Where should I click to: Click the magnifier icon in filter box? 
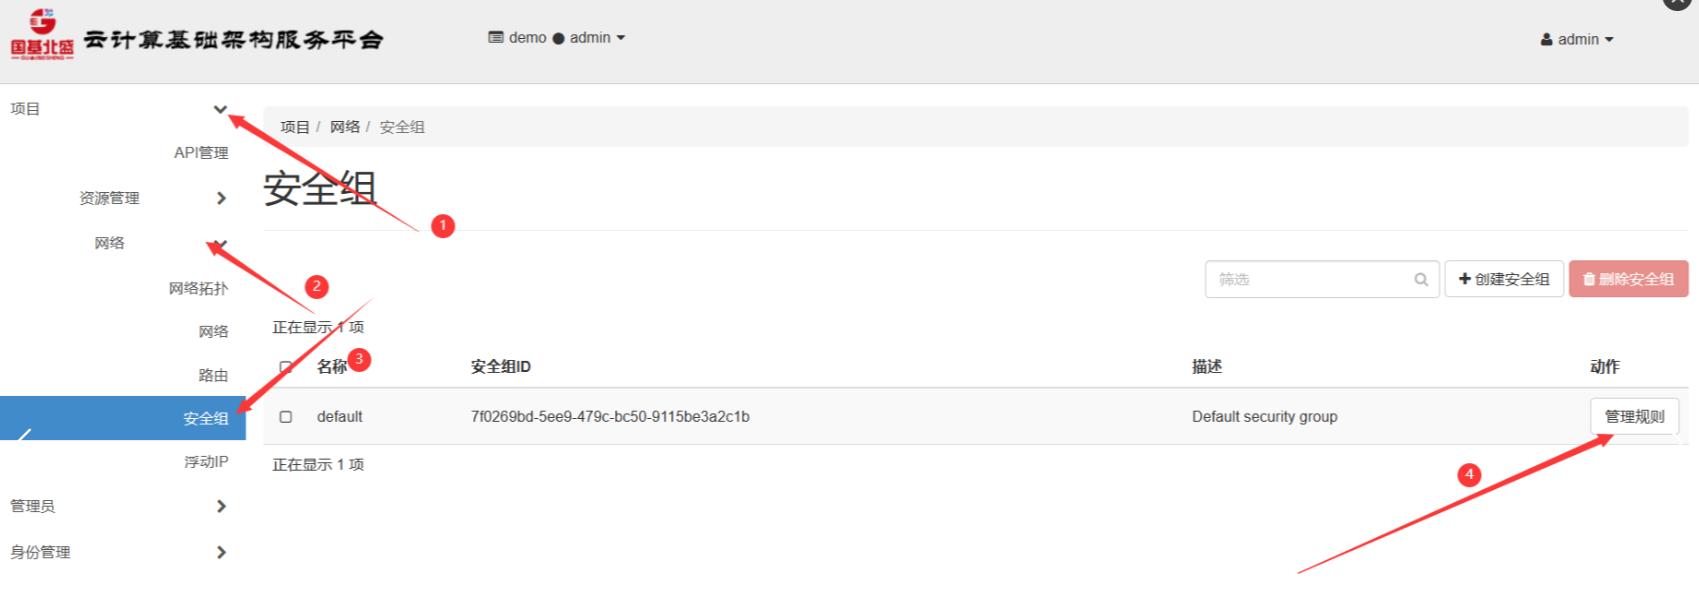pyautogui.click(x=1420, y=280)
